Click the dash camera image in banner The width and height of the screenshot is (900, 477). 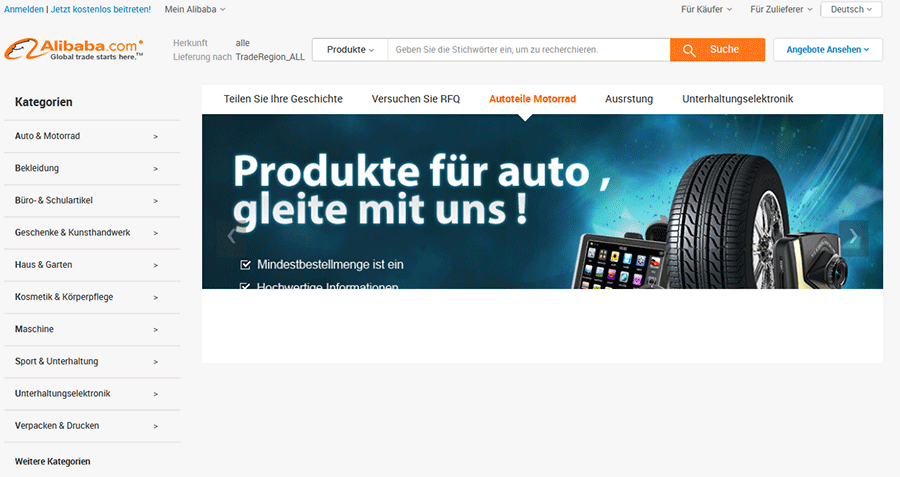click(812, 262)
